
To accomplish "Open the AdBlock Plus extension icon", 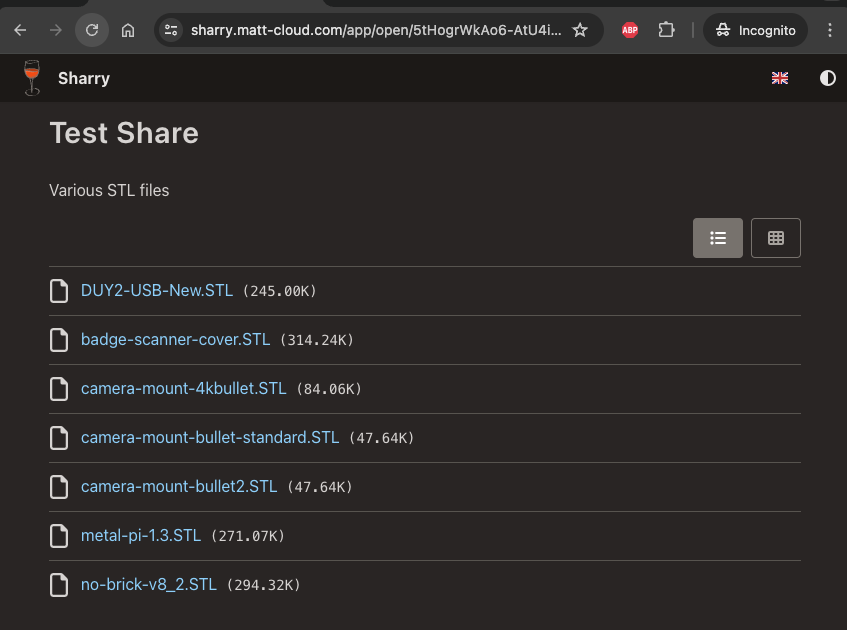I will (x=630, y=30).
